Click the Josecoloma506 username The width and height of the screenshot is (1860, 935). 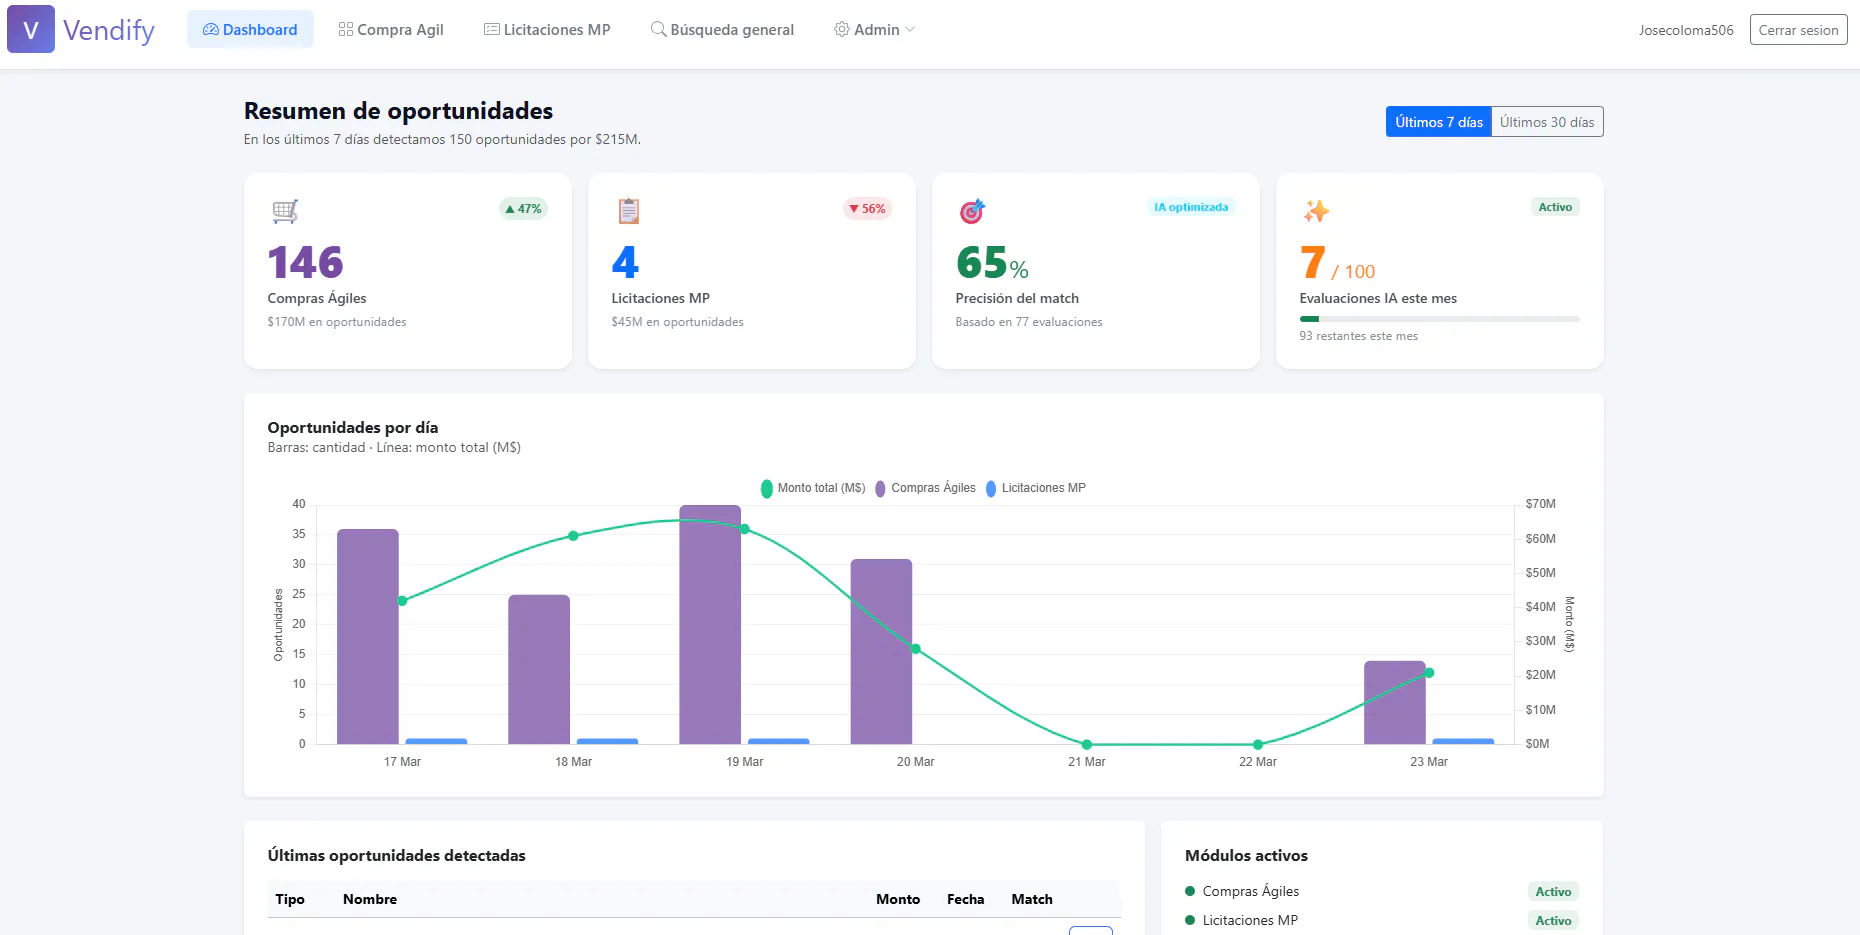pos(1686,30)
